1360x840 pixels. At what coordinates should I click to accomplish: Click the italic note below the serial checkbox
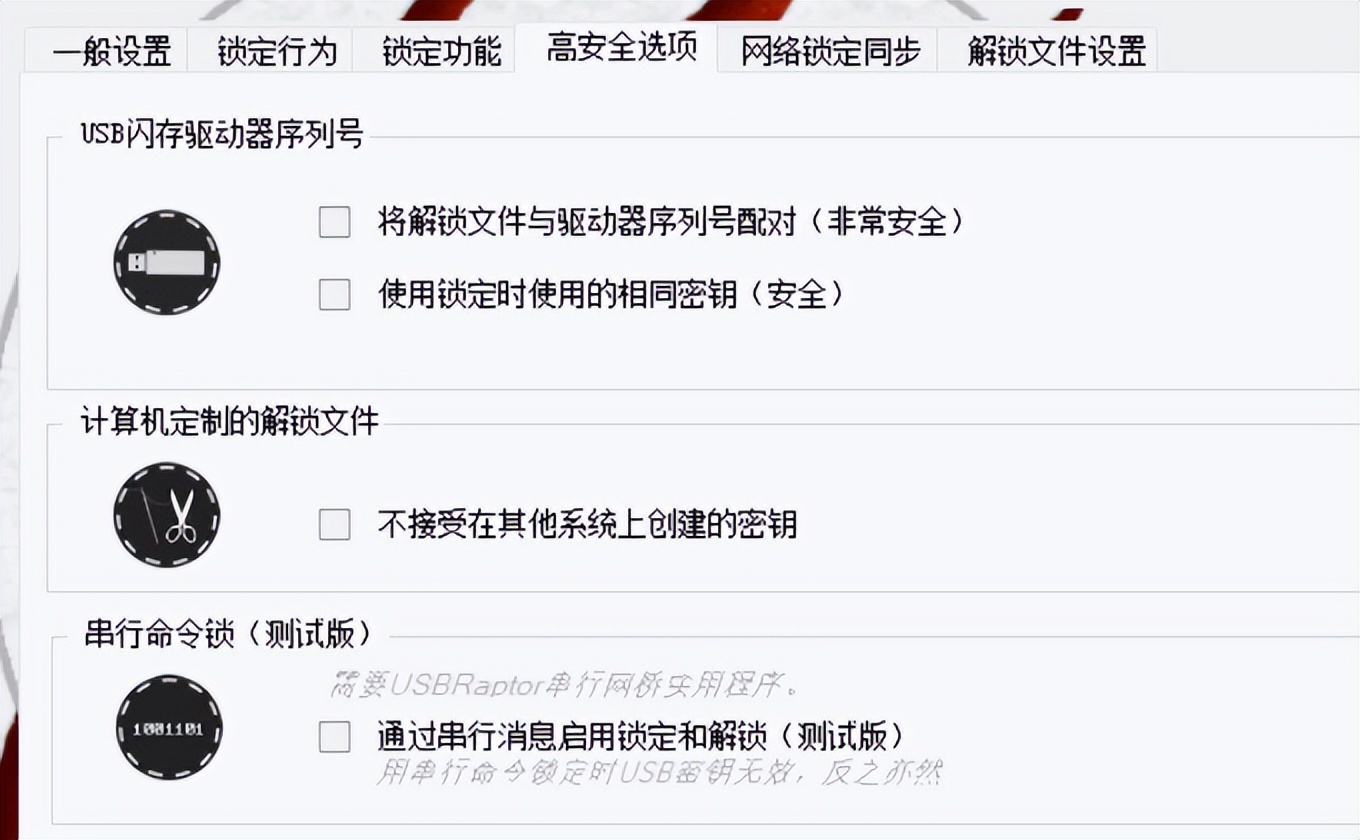click(x=659, y=773)
